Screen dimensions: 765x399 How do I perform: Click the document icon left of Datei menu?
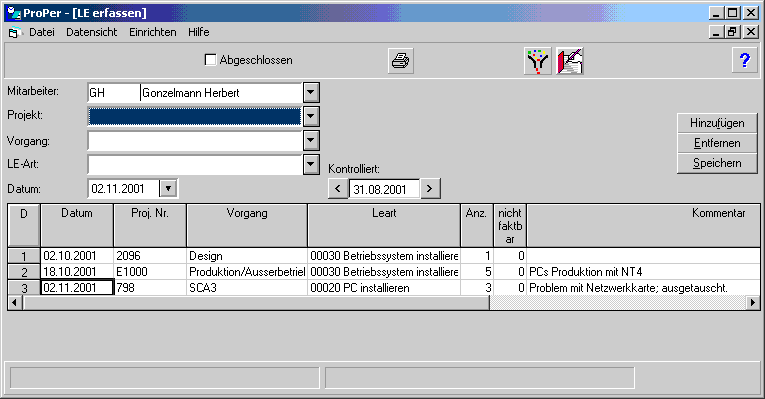(14, 33)
